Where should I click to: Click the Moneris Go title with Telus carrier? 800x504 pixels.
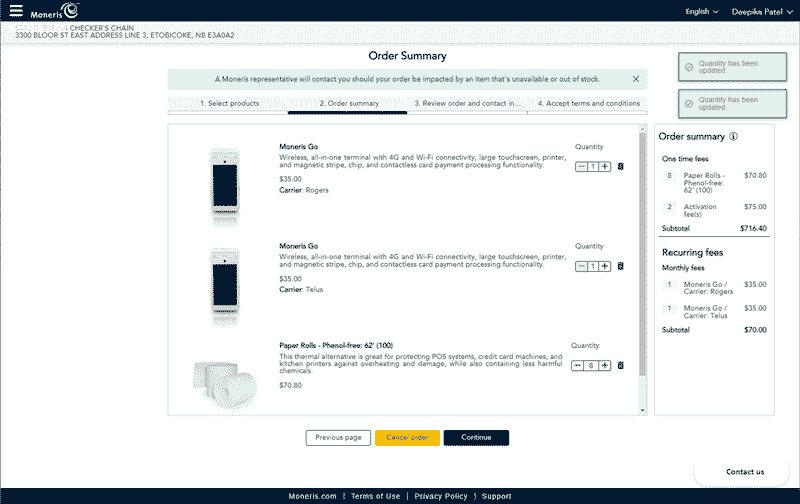point(298,246)
